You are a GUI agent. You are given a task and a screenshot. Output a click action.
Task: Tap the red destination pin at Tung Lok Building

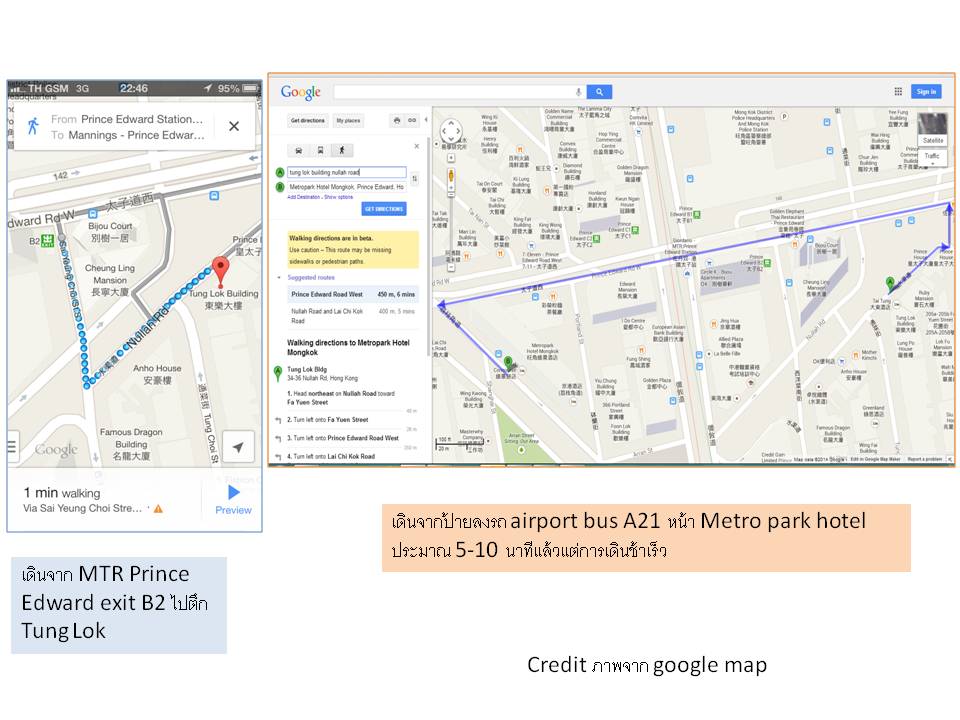[220, 271]
